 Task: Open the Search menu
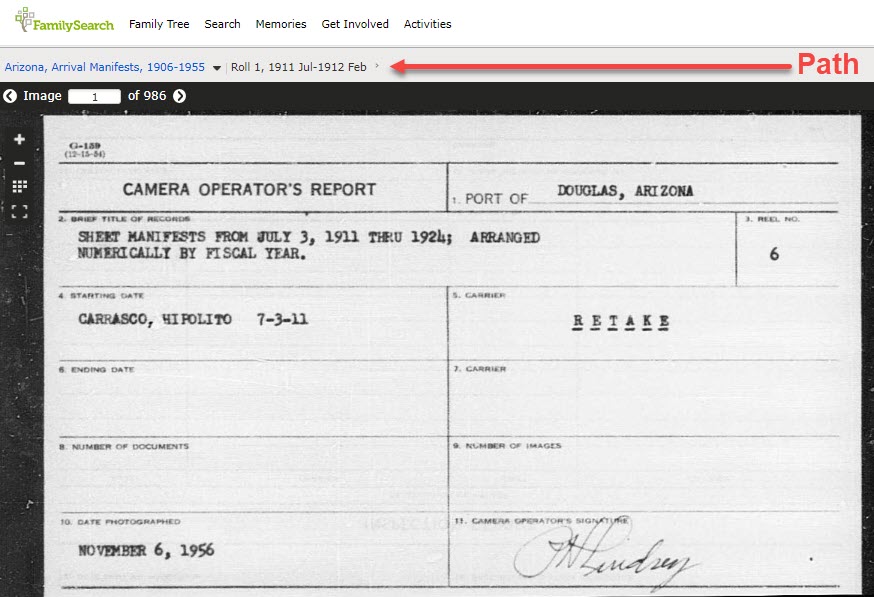[x=222, y=24]
